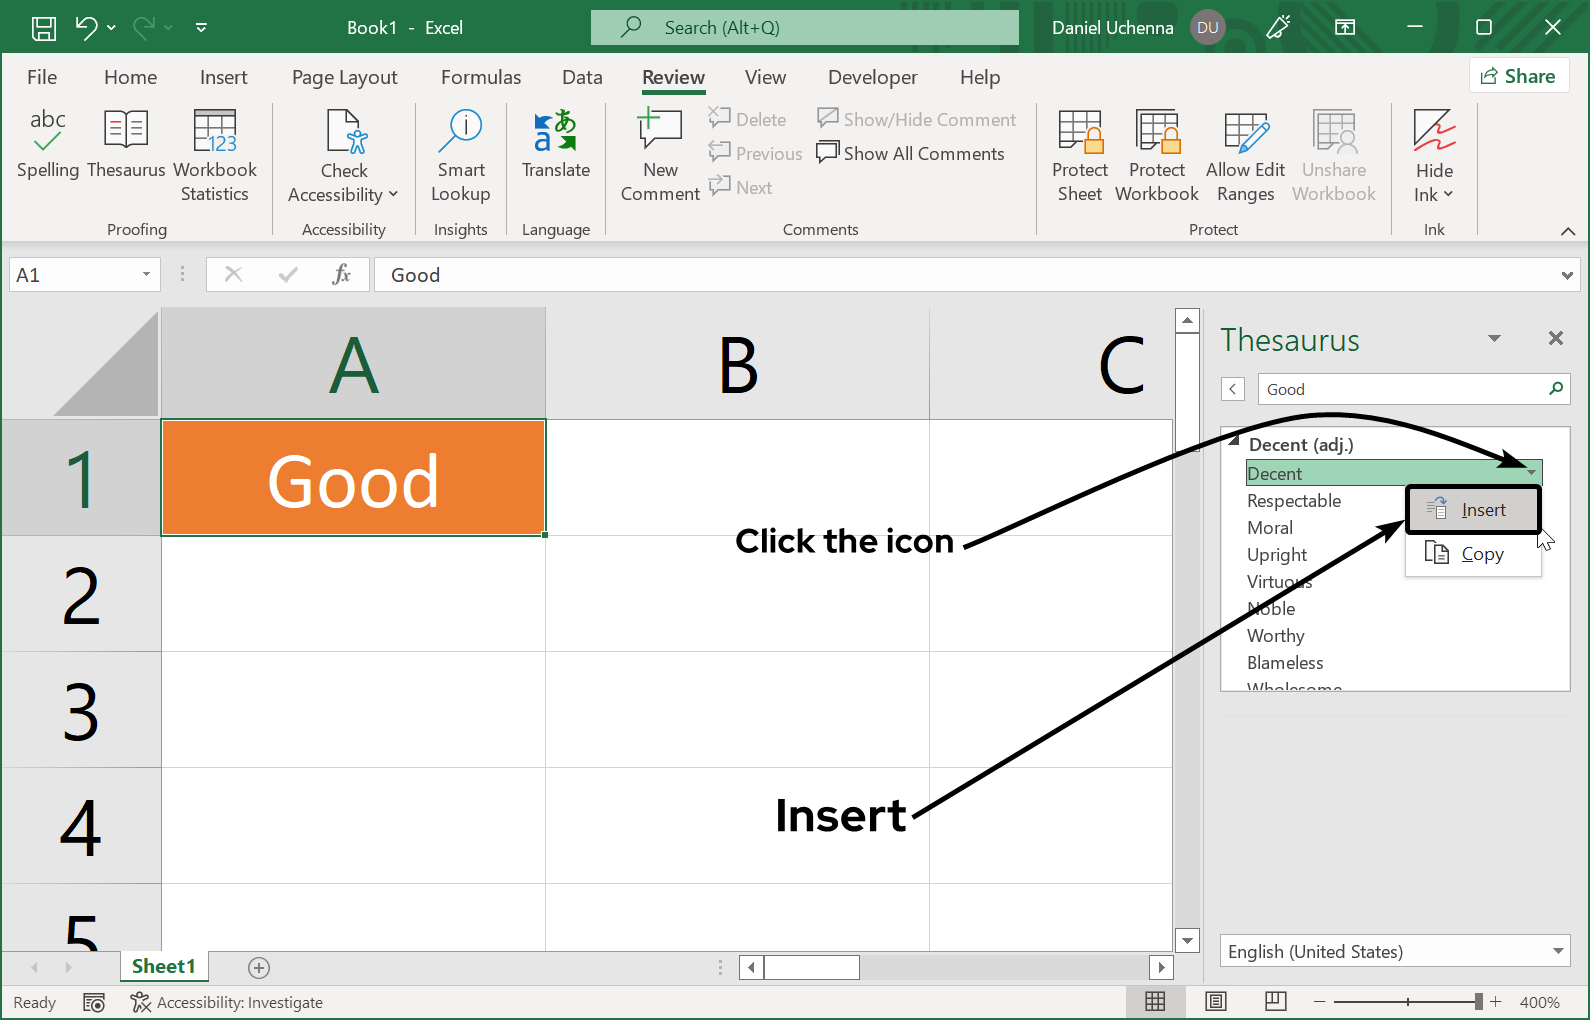1590x1020 pixels.
Task: Toggle Show All Comments
Action: [911, 153]
